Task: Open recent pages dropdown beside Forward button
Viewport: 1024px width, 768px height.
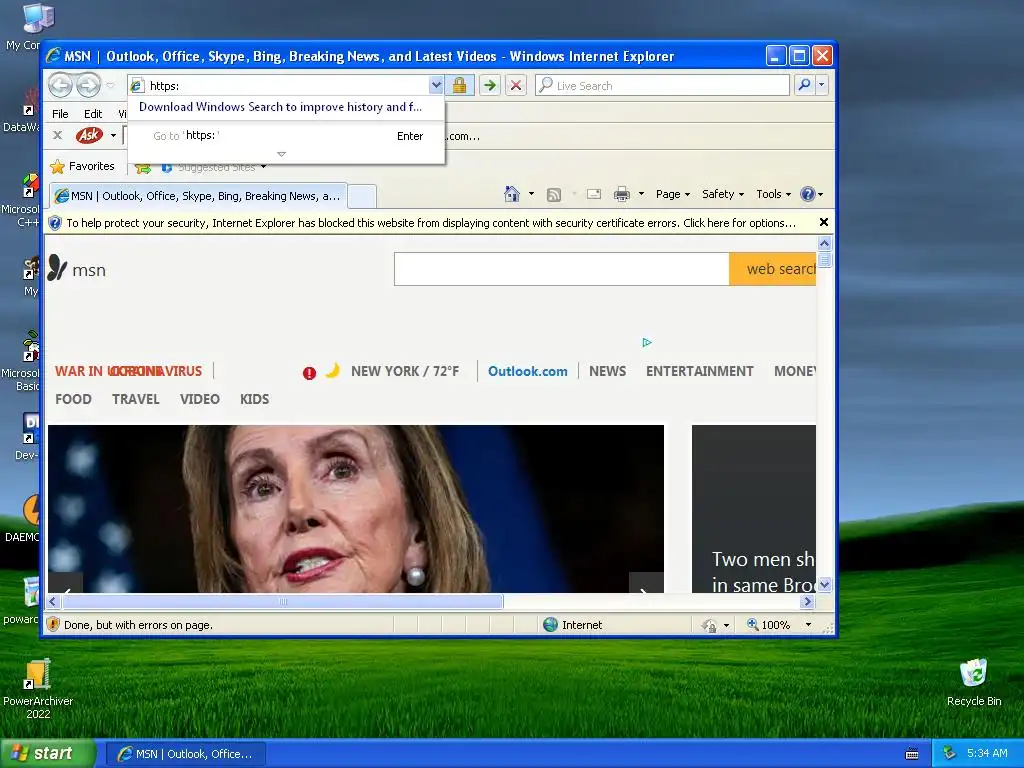Action: click(110, 86)
